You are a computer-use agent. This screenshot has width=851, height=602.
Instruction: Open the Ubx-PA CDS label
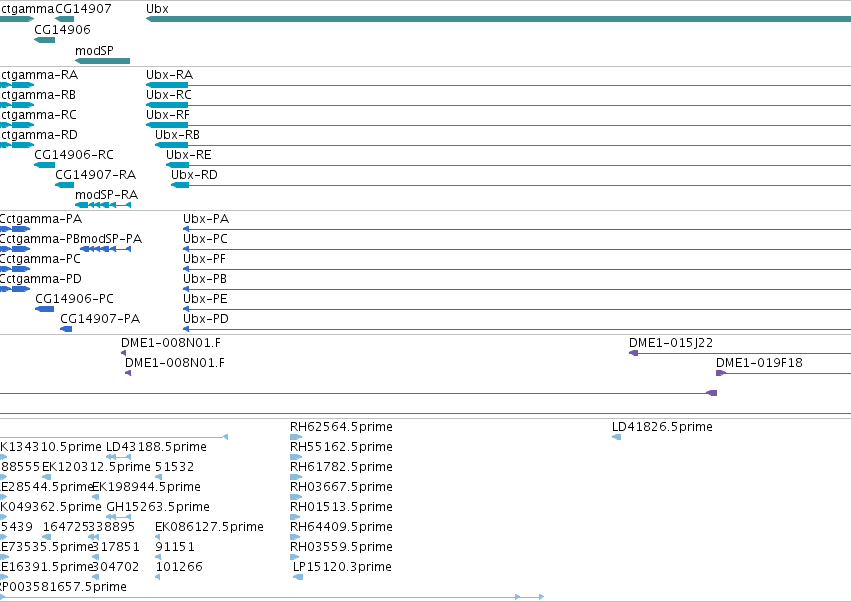point(206,219)
